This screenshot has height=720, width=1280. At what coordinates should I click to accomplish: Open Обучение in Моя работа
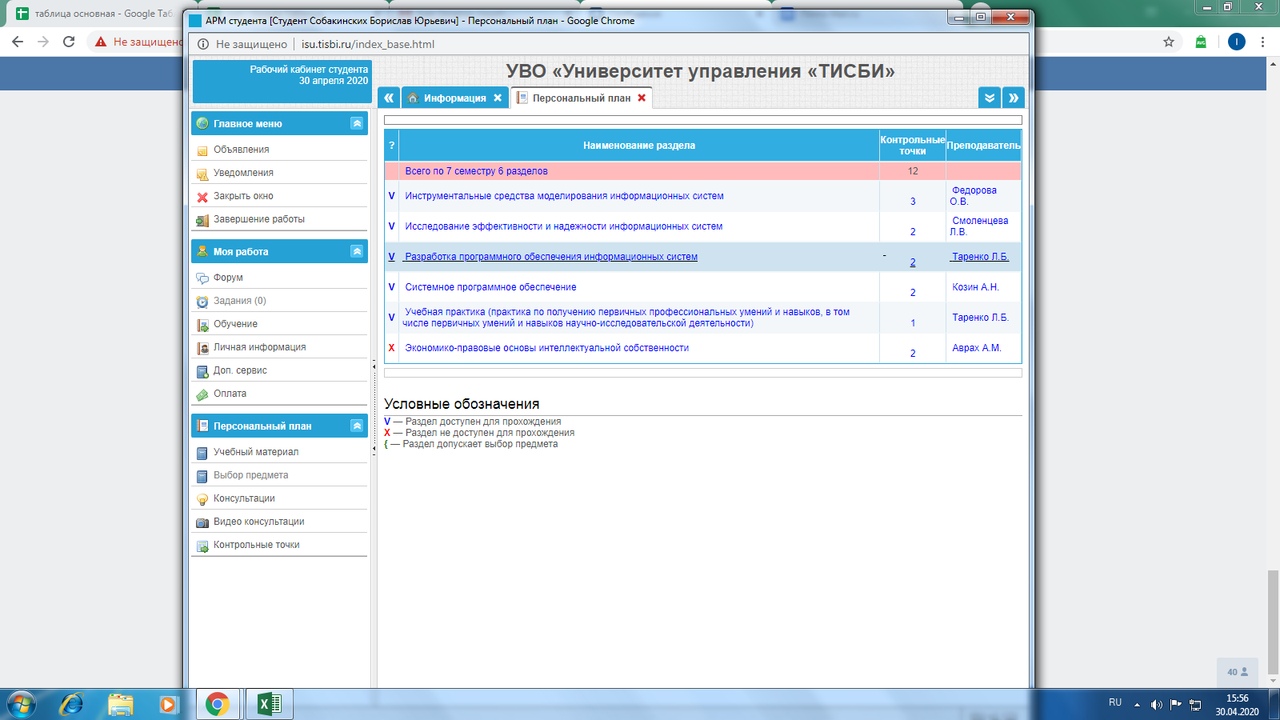pyautogui.click(x=235, y=324)
